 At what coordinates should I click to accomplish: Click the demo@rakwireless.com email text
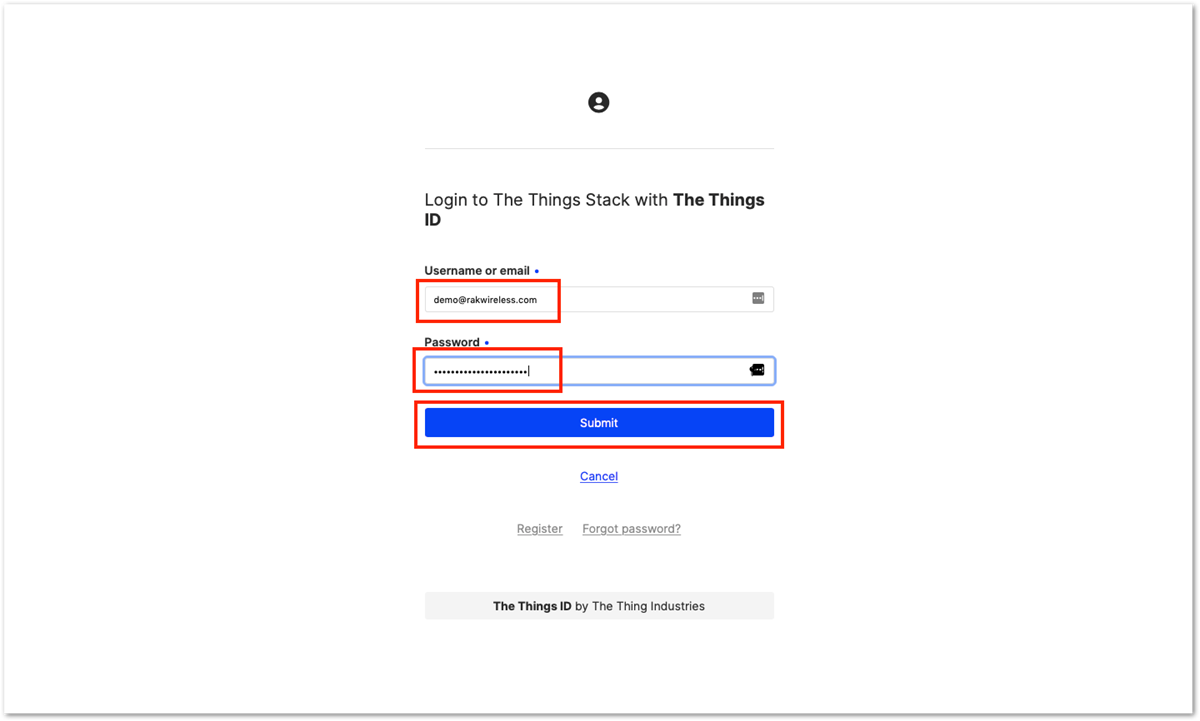[485, 300]
